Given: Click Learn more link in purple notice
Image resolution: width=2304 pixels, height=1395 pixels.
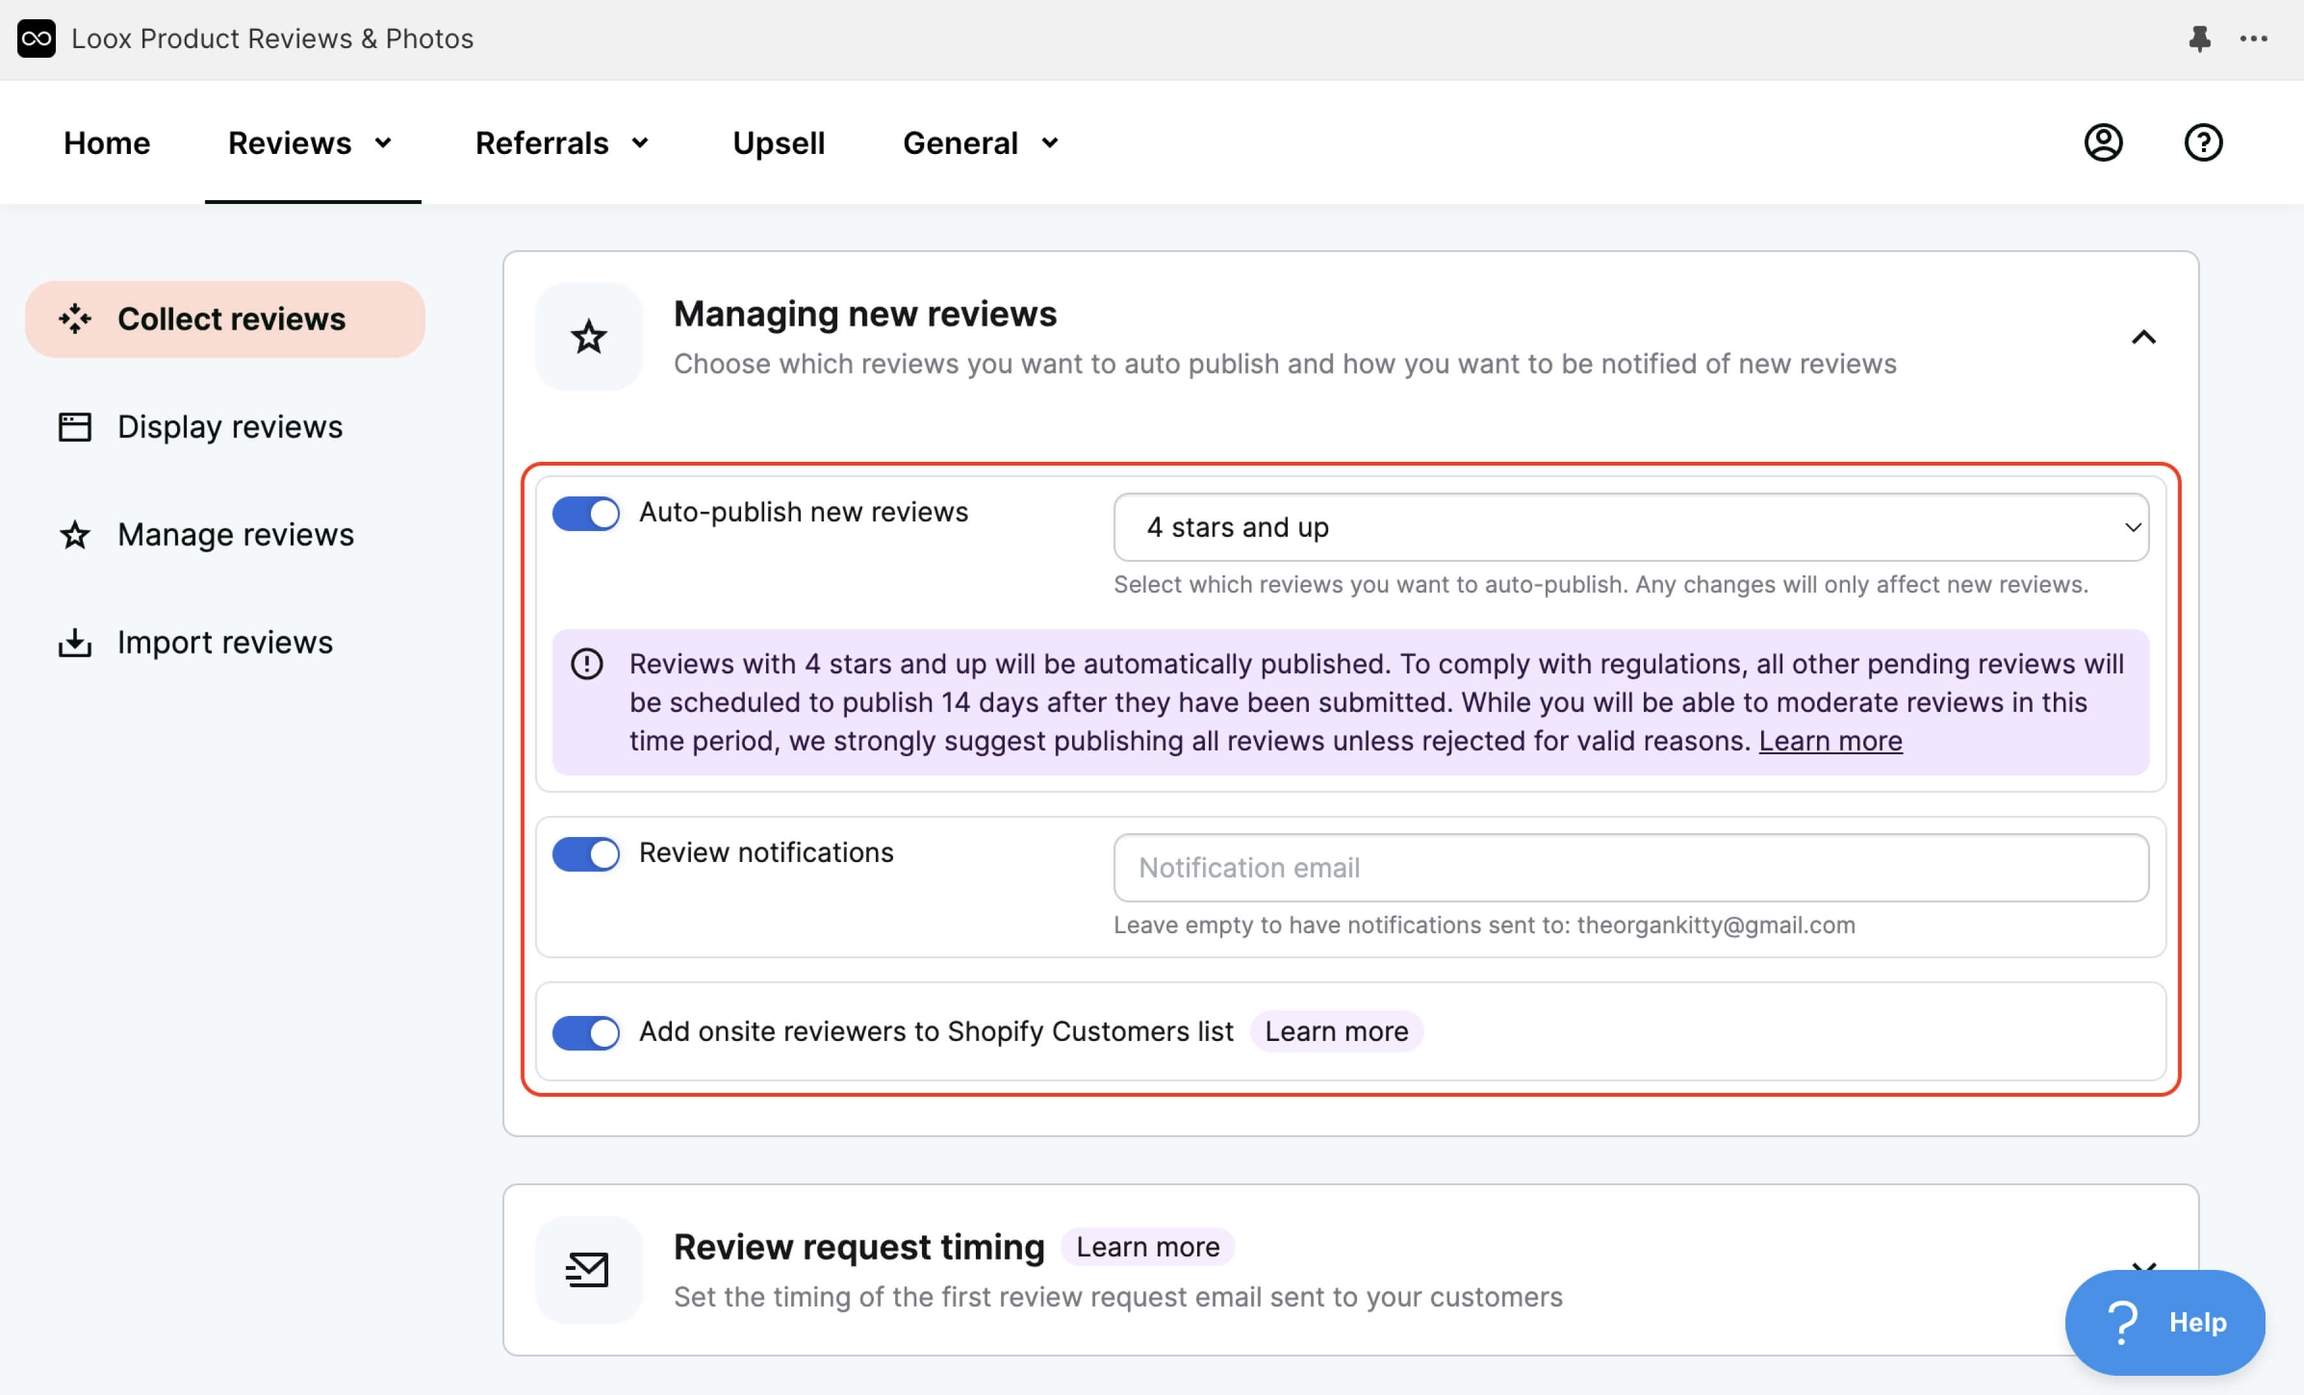Looking at the screenshot, I should point(1830,741).
